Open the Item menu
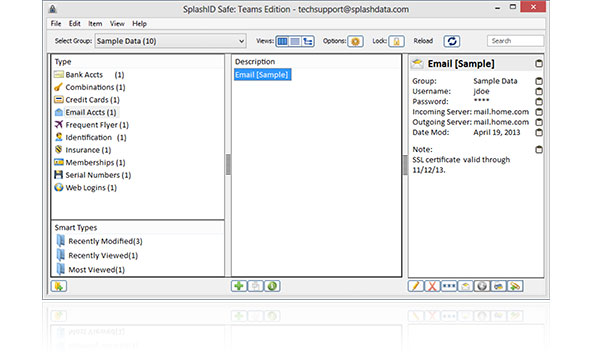The height and width of the screenshot is (362, 594). [95, 23]
